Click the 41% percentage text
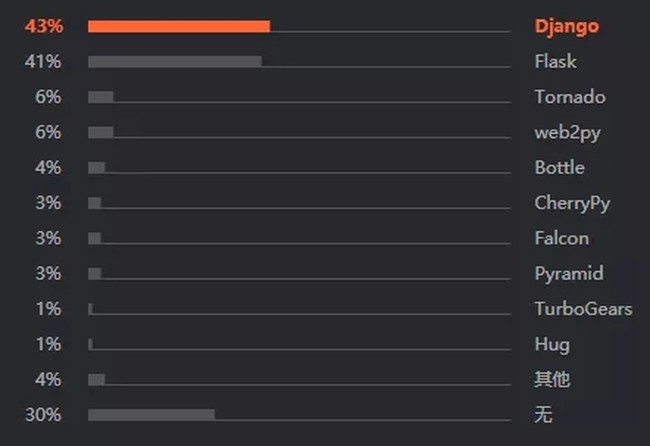Screen dimensions: 650x446 (x=43, y=62)
